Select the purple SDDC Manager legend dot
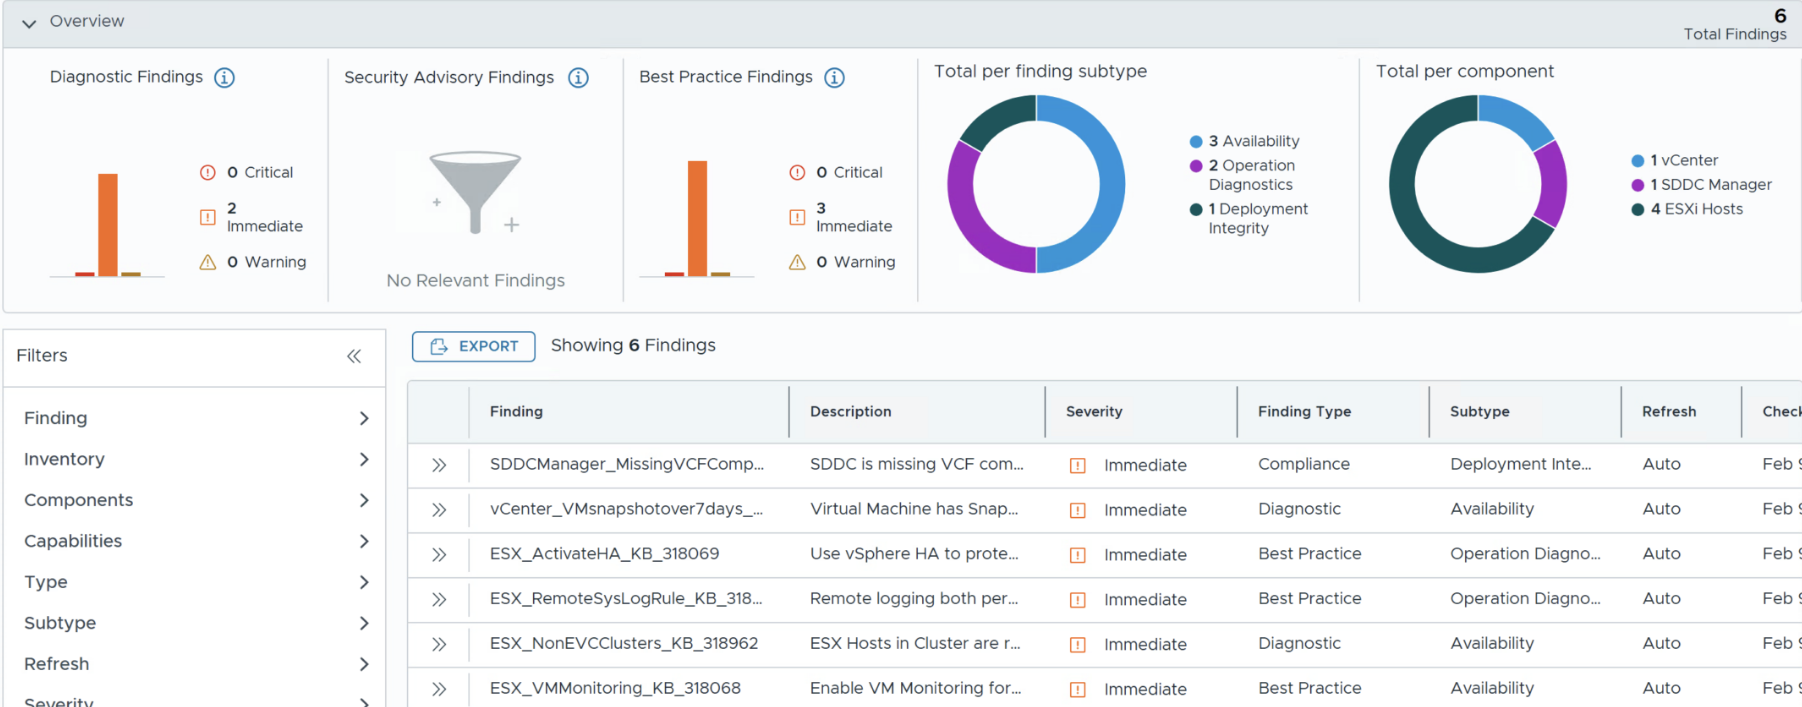Image resolution: width=1802 pixels, height=707 pixels. click(x=1638, y=185)
